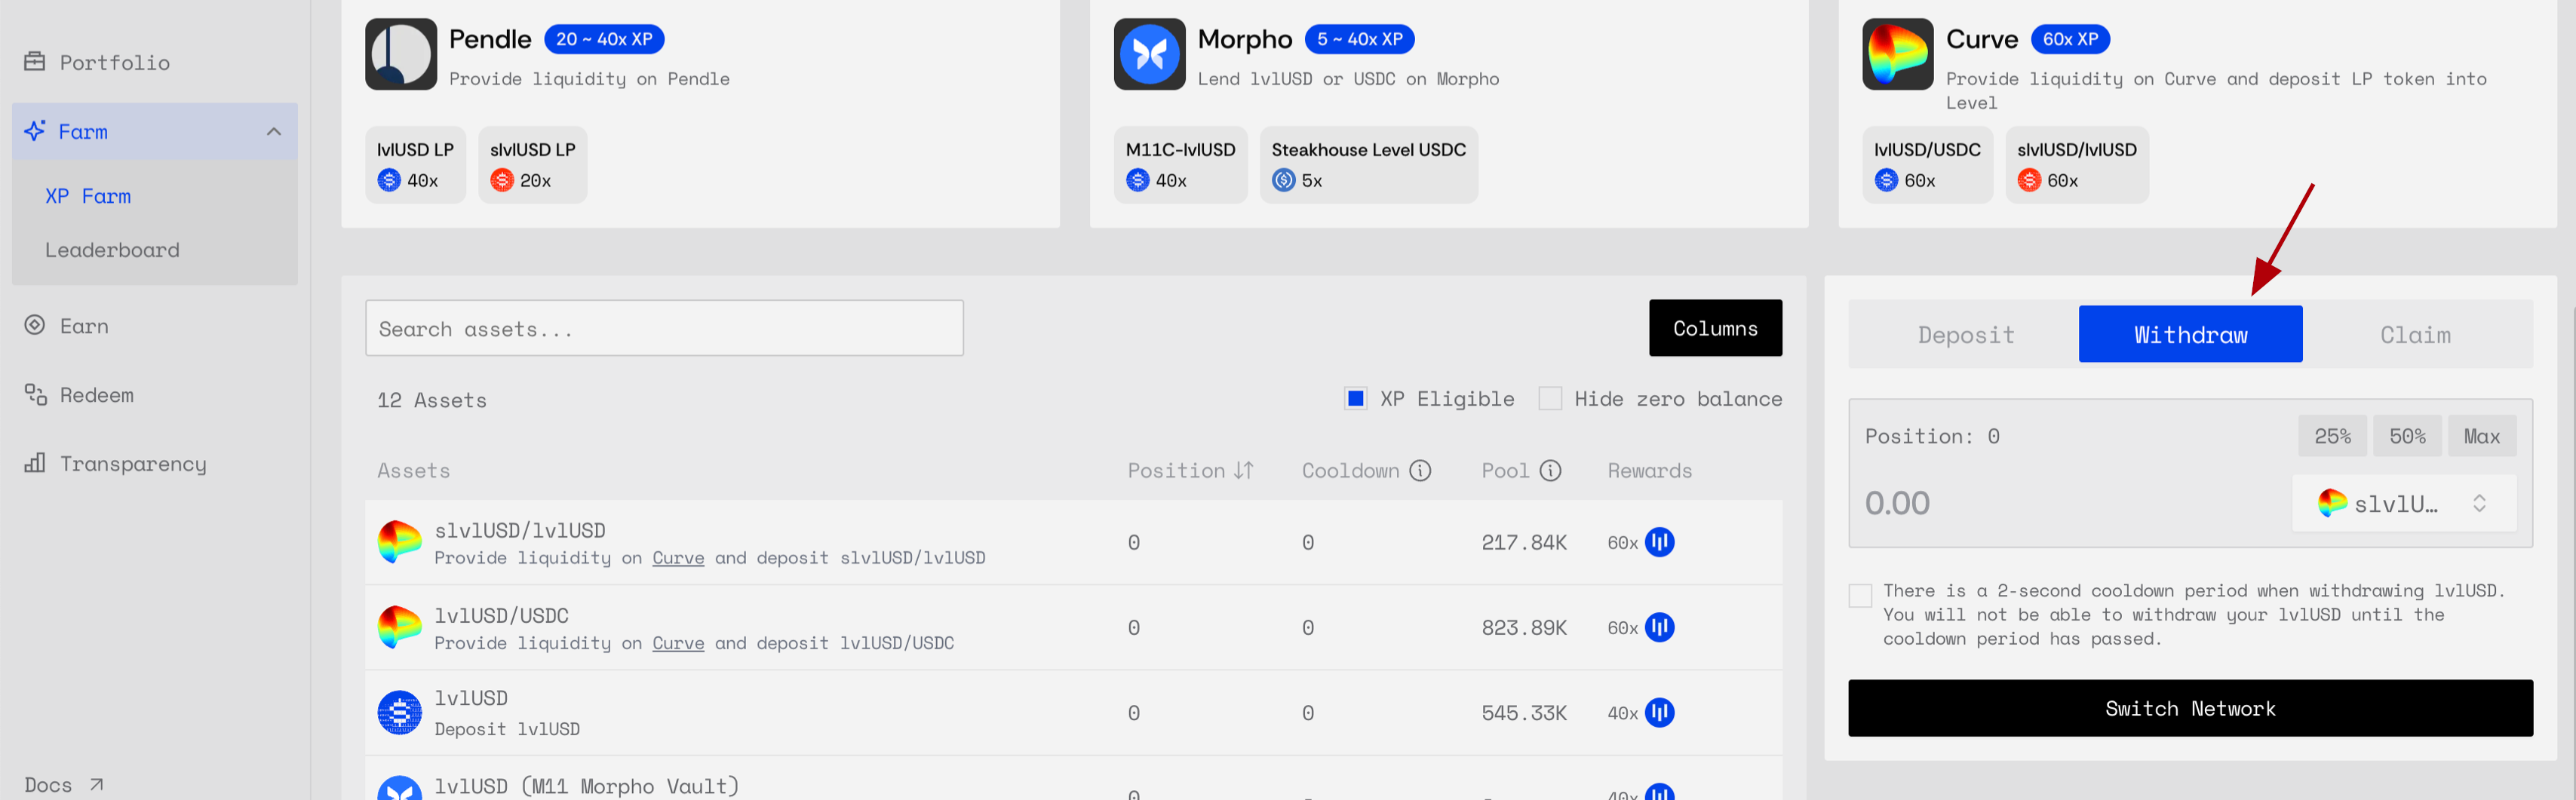Select the Max amount button
This screenshot has height=800, width=2576.
2481,436
